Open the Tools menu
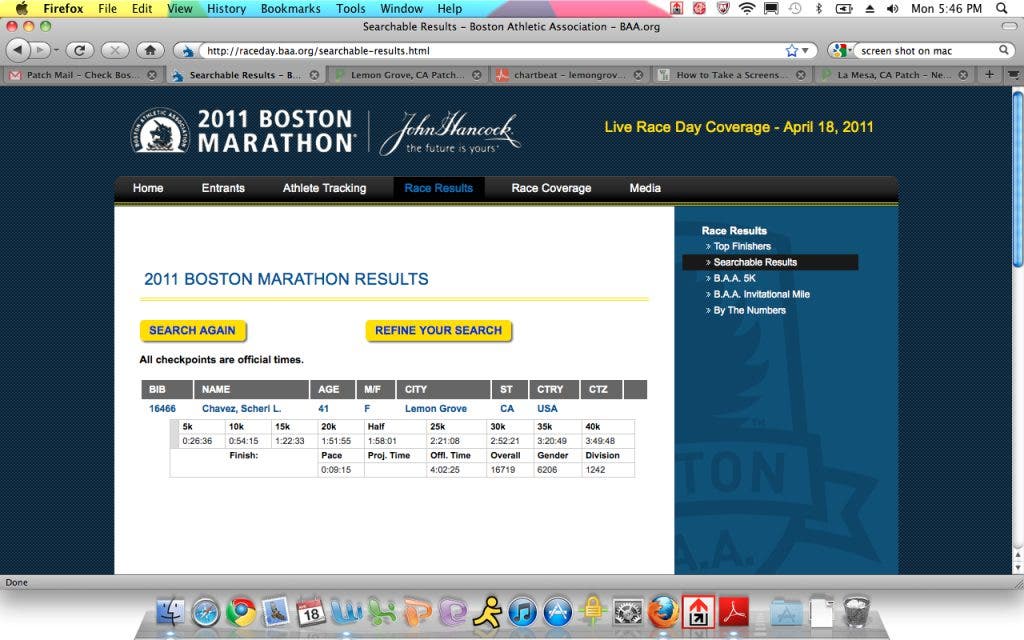This screenshot has width=1024, height=640. click(x=351, y=8)
